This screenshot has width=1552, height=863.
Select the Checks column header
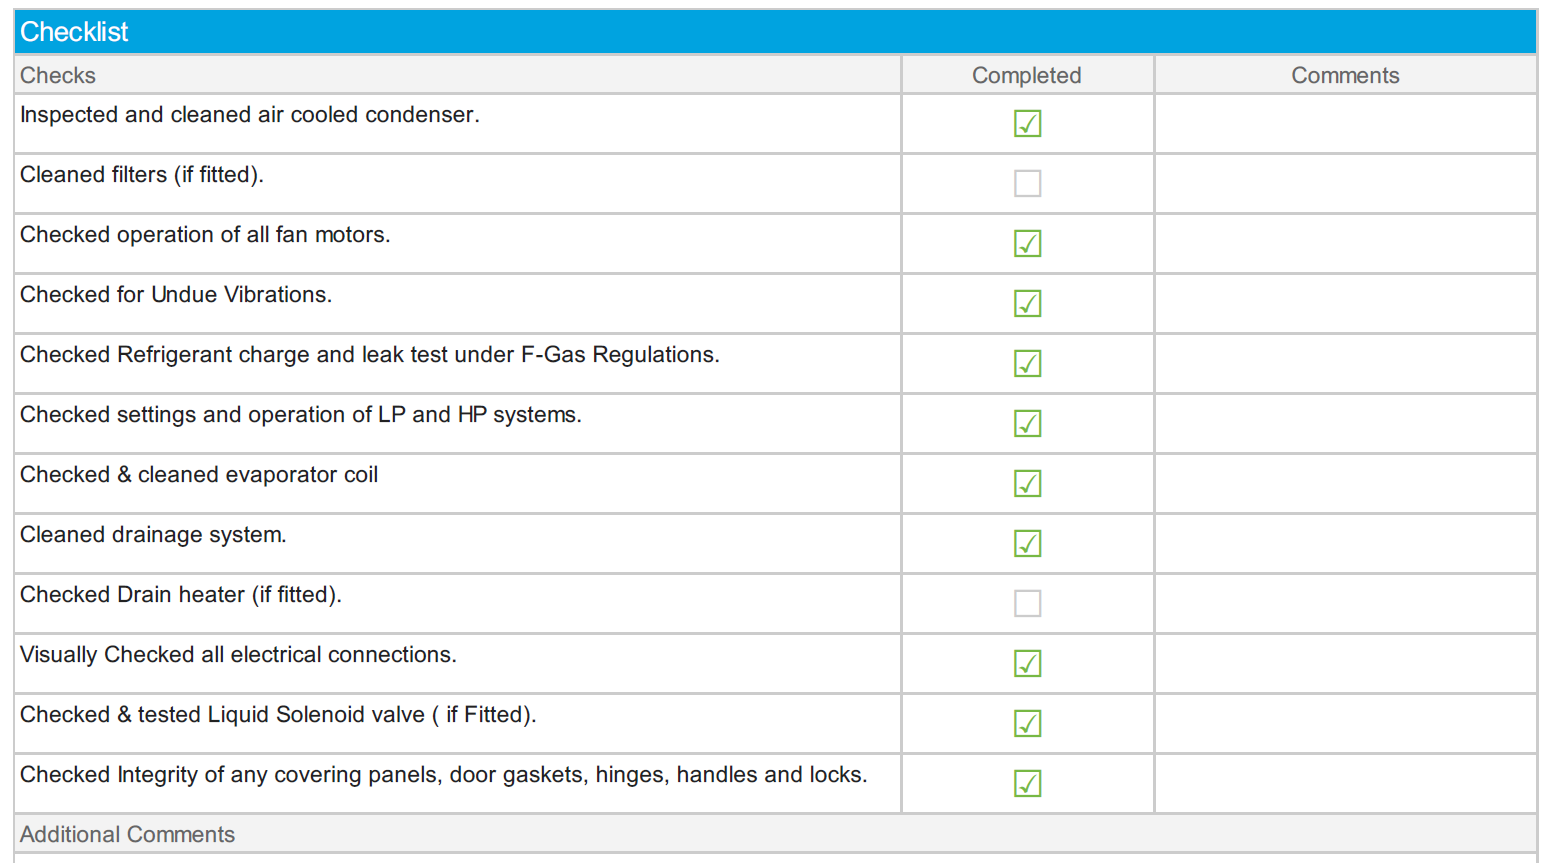457,75
